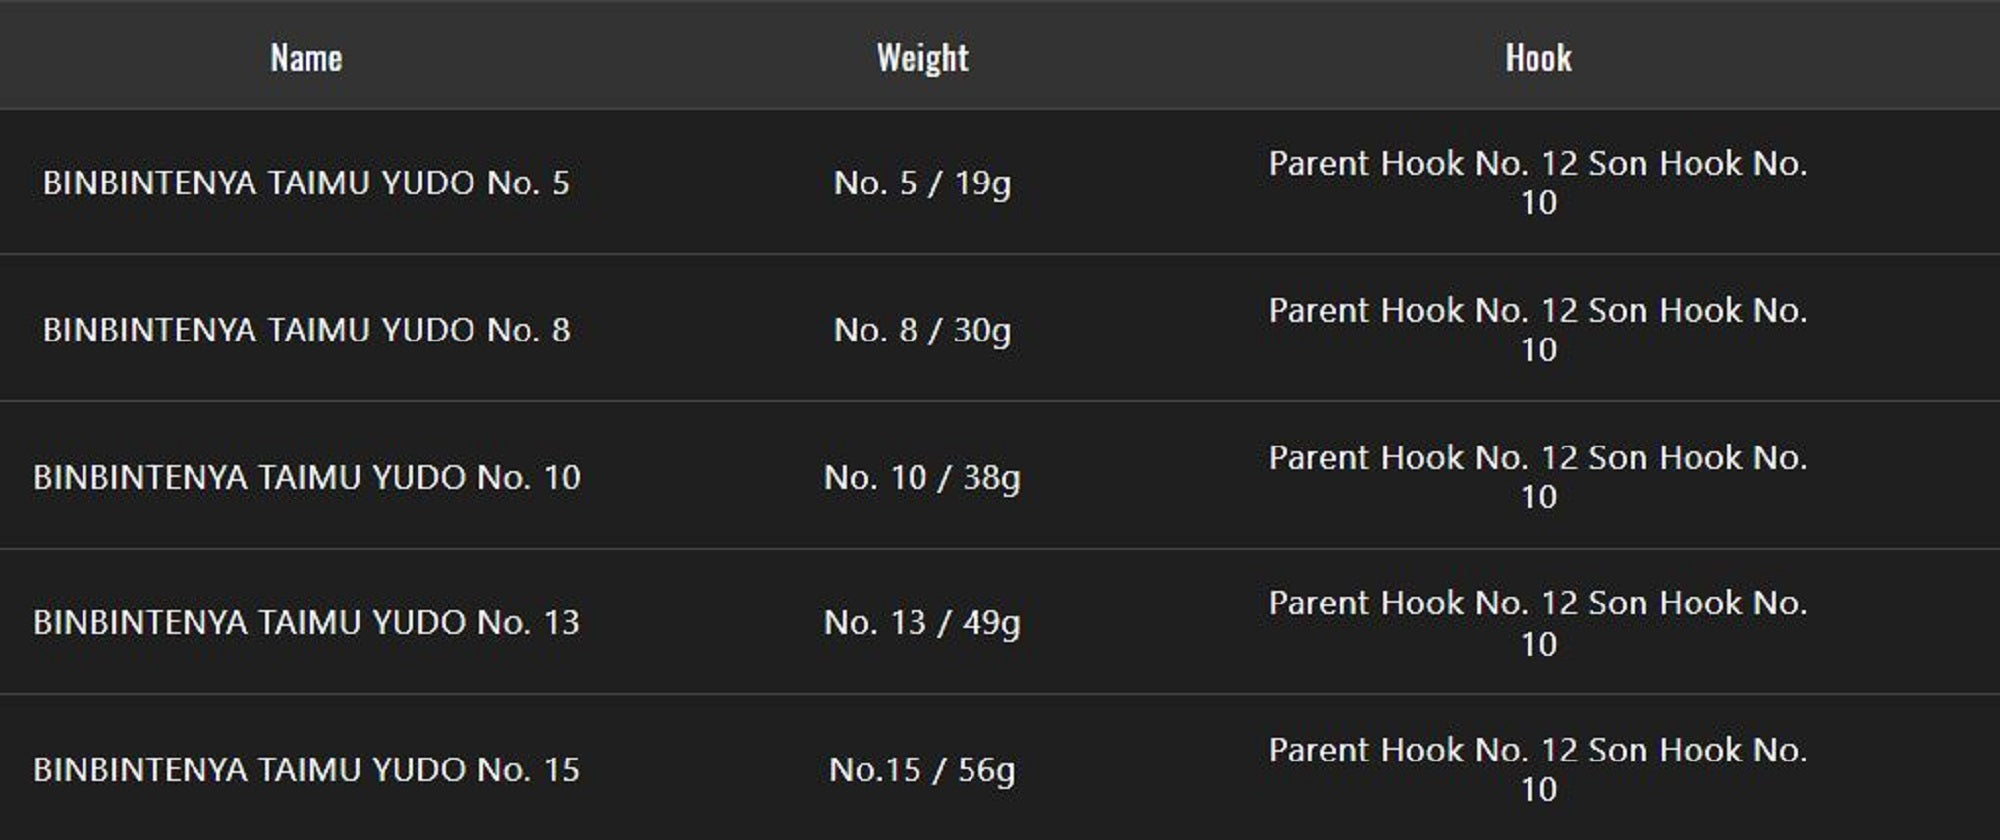Select BINBINTENYA TAIMU YUDO No. 5 name cell

pos(306,183)
